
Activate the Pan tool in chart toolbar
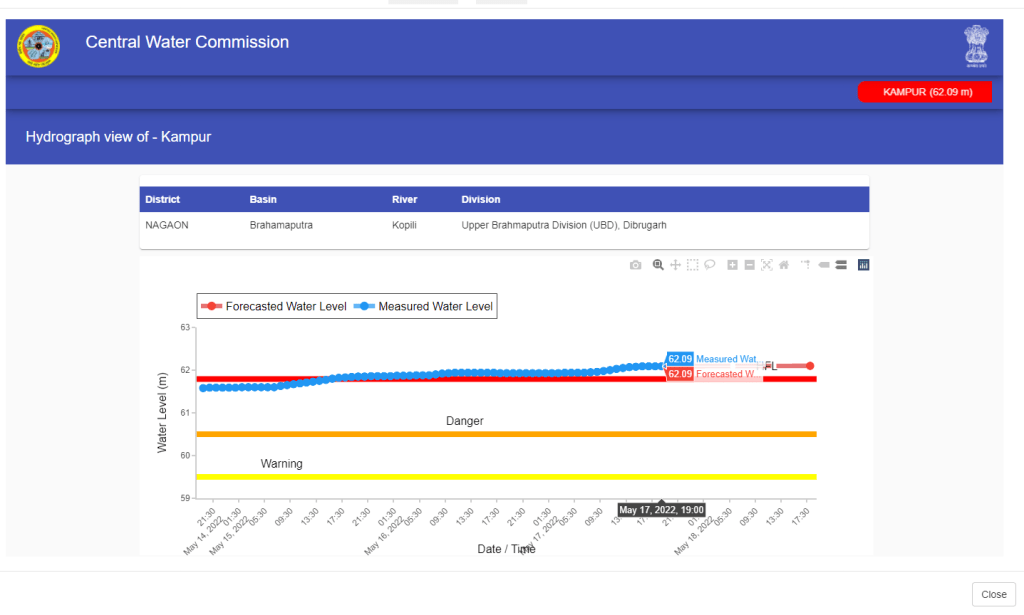[x=675, y=265]
